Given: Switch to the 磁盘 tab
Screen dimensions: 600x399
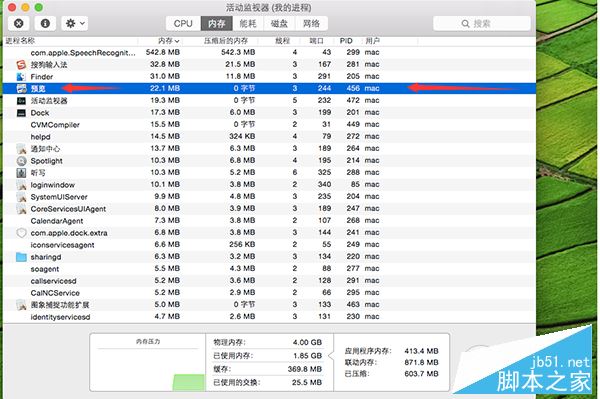Looking at the screenshot, I should [x=279, y=23].
